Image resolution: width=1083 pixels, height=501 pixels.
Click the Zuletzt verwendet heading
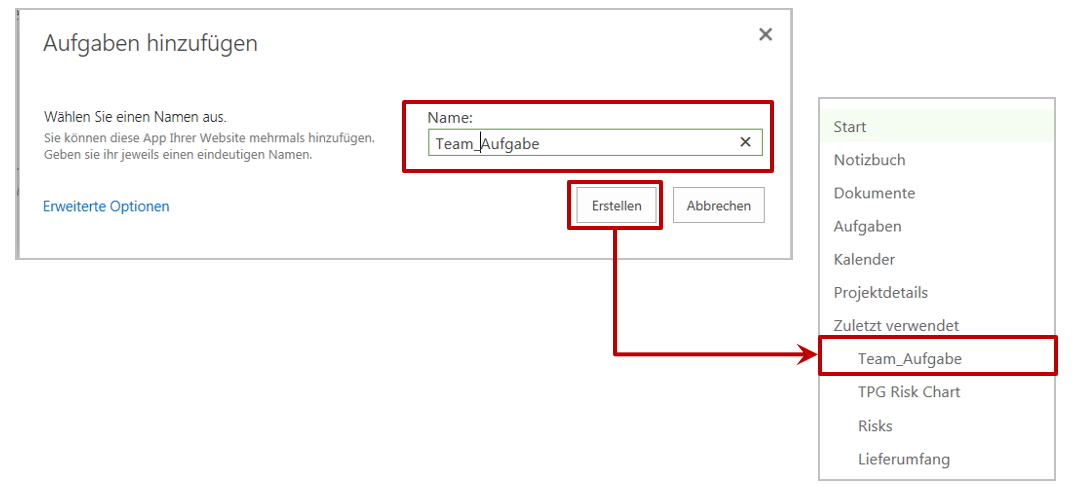click(x=896, y=325)
